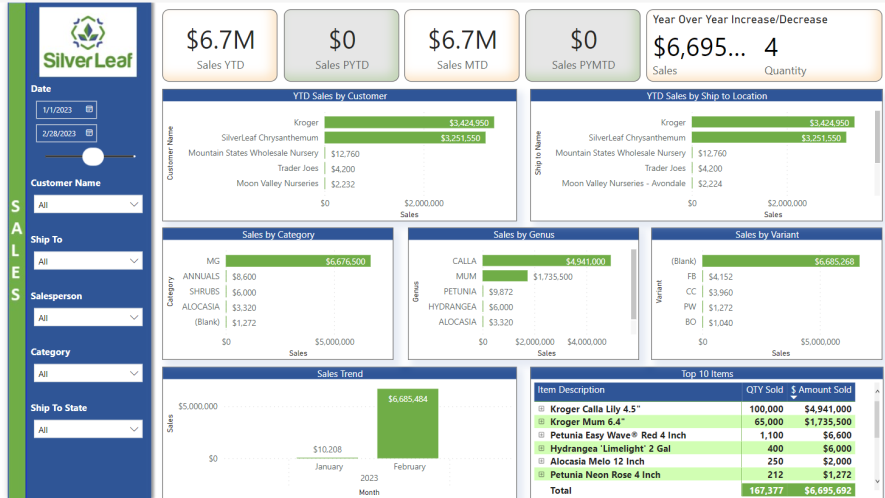Select the January column in Sales Trend

[327, 457]
